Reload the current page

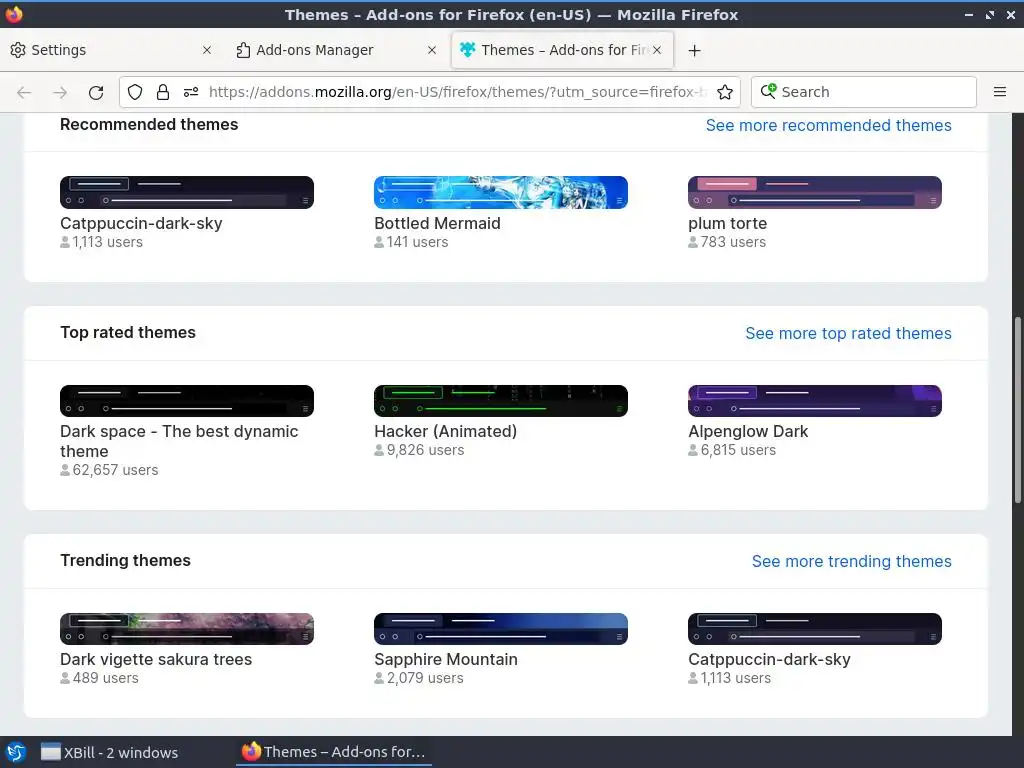click(96, 92)
